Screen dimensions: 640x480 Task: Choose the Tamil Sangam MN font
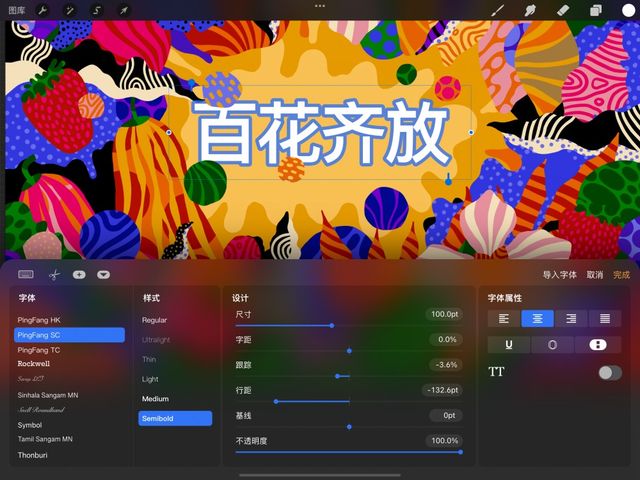(x=45, y=439)
